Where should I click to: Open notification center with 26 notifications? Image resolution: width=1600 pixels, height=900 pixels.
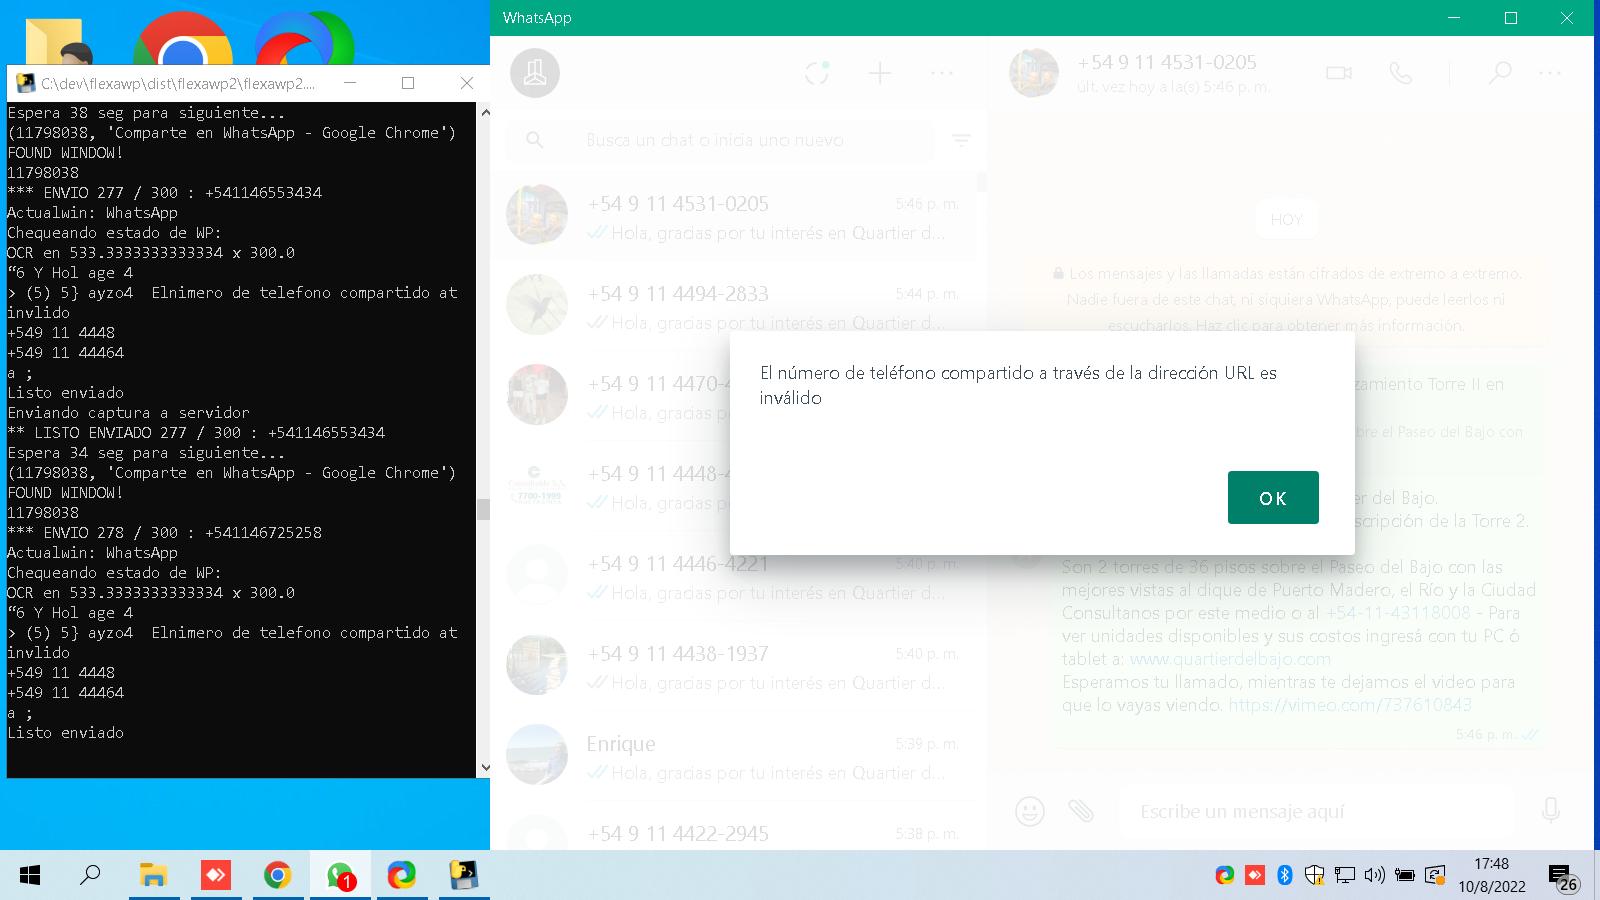click(x=1562, y=877)
